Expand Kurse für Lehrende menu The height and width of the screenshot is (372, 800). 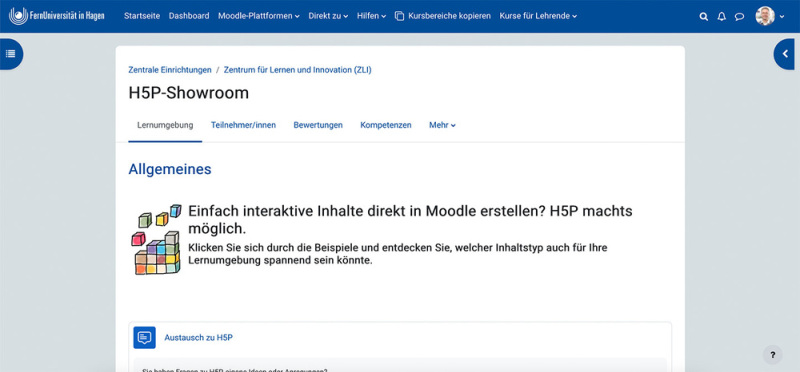(x=538, y=16)
